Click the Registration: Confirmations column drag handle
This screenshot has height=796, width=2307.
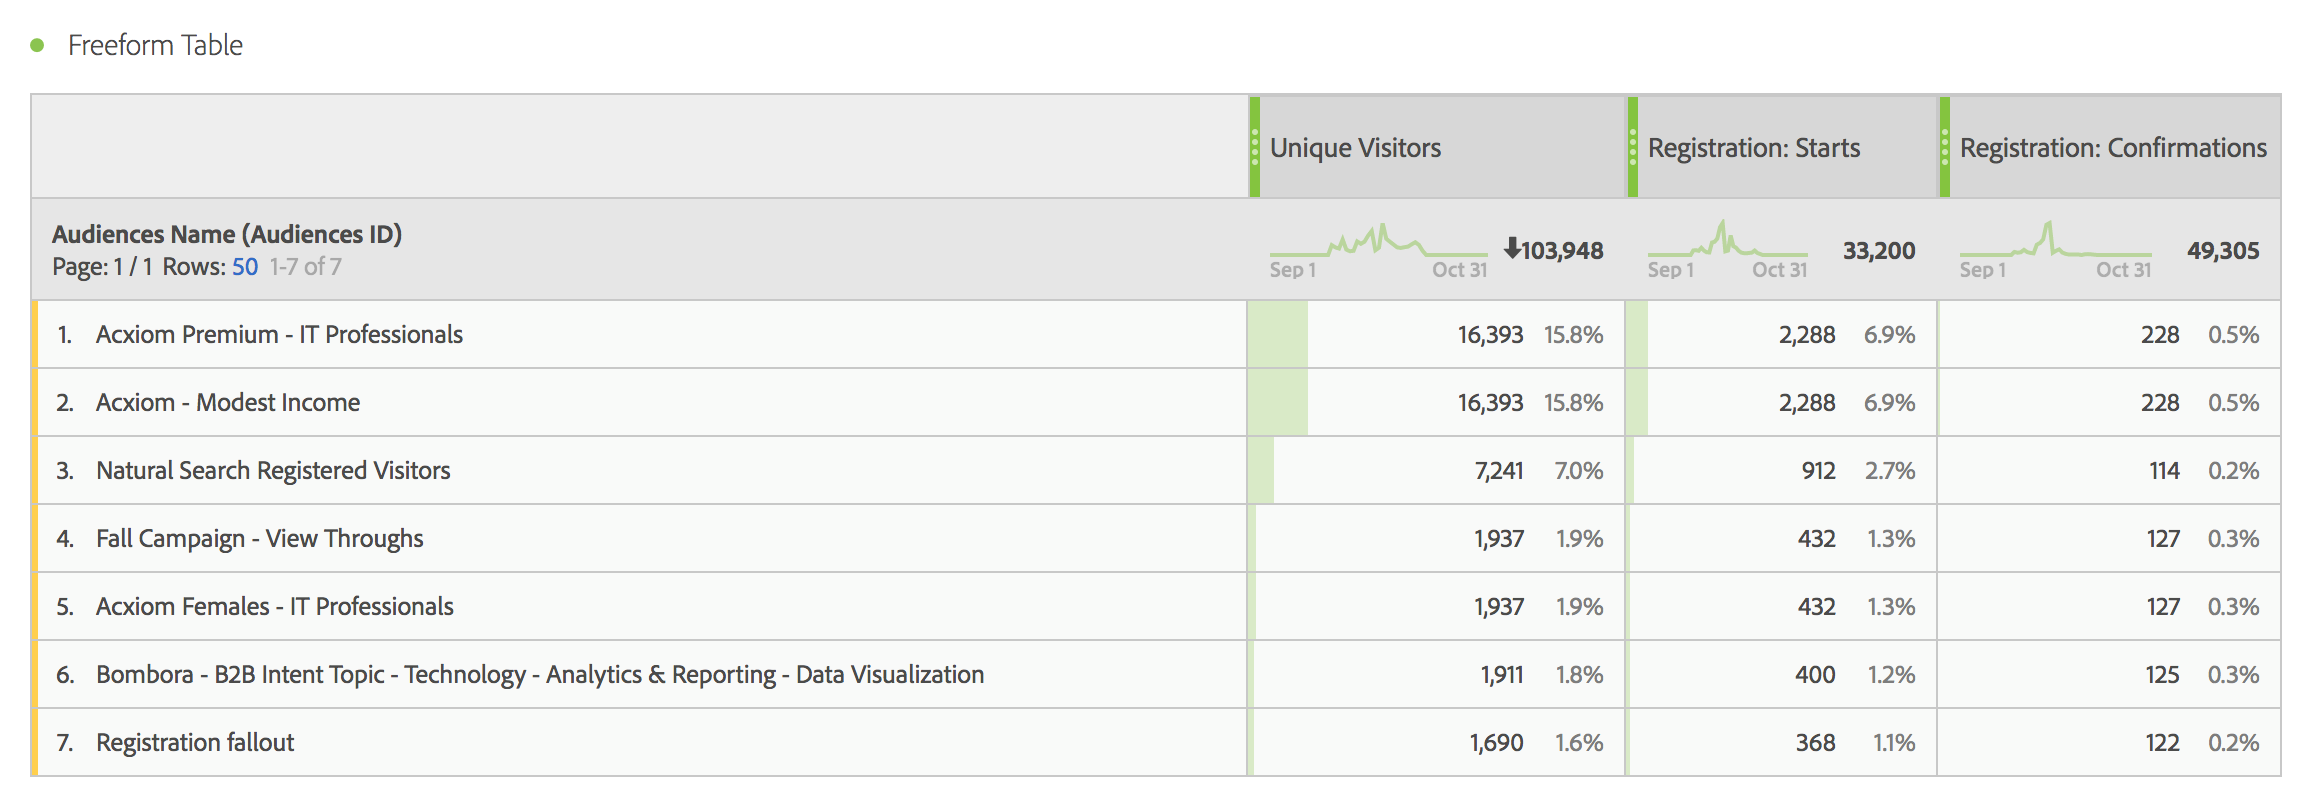point(1945,147)
